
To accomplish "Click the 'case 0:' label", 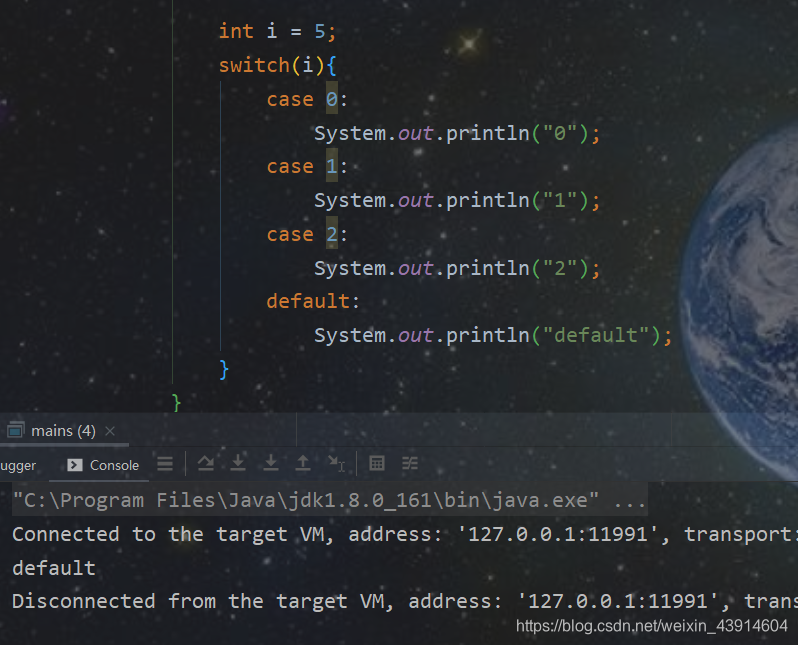I will pos(307,99).
